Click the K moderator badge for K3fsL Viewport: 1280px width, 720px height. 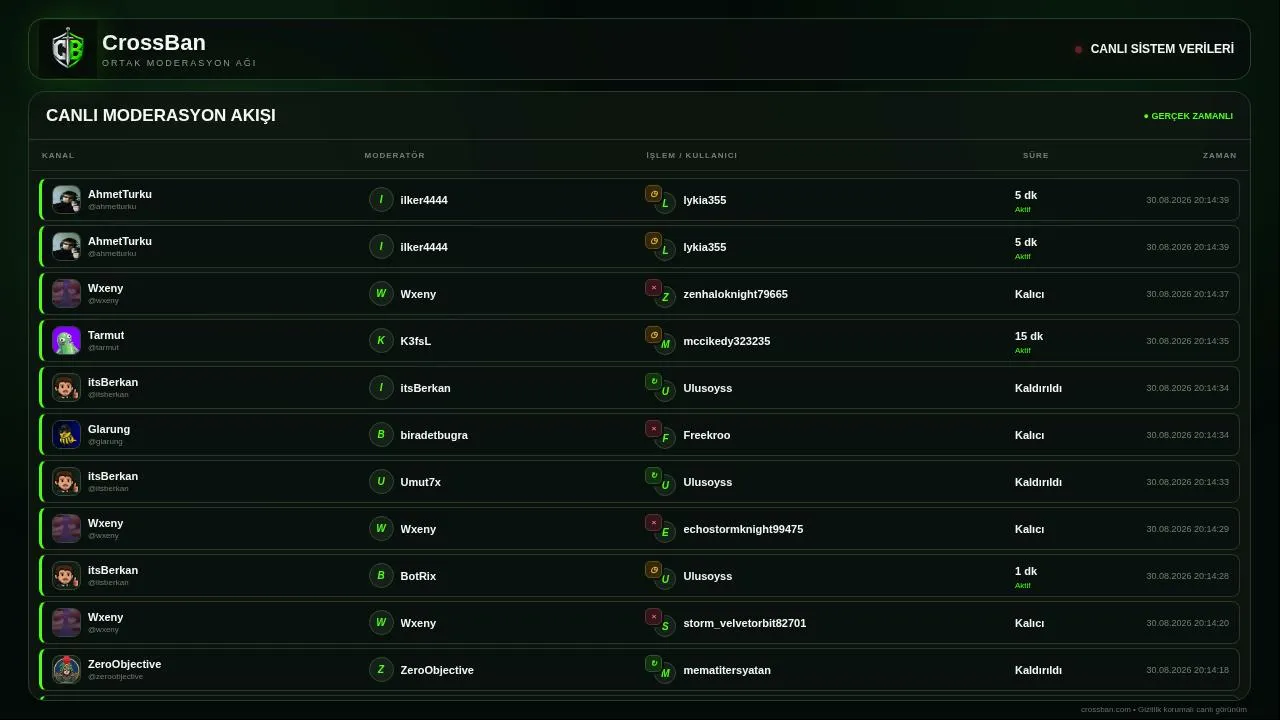point(381,341)
